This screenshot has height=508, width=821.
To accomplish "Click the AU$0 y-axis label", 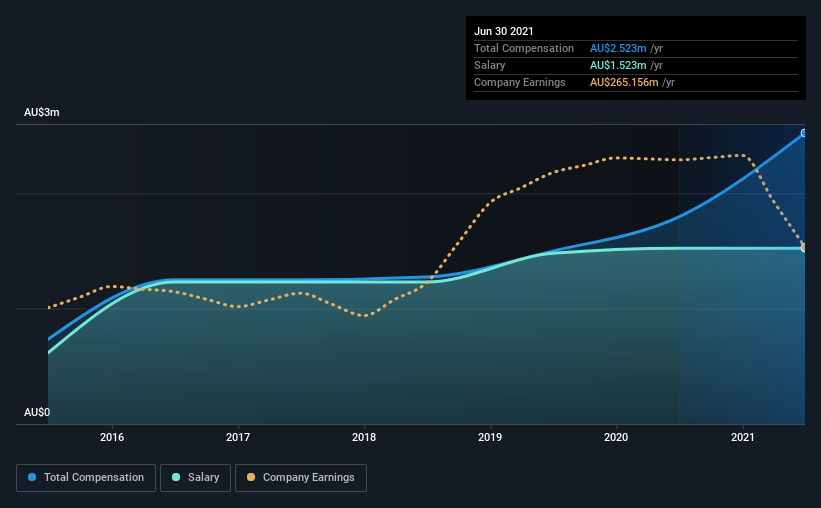I will pos(37,413).
